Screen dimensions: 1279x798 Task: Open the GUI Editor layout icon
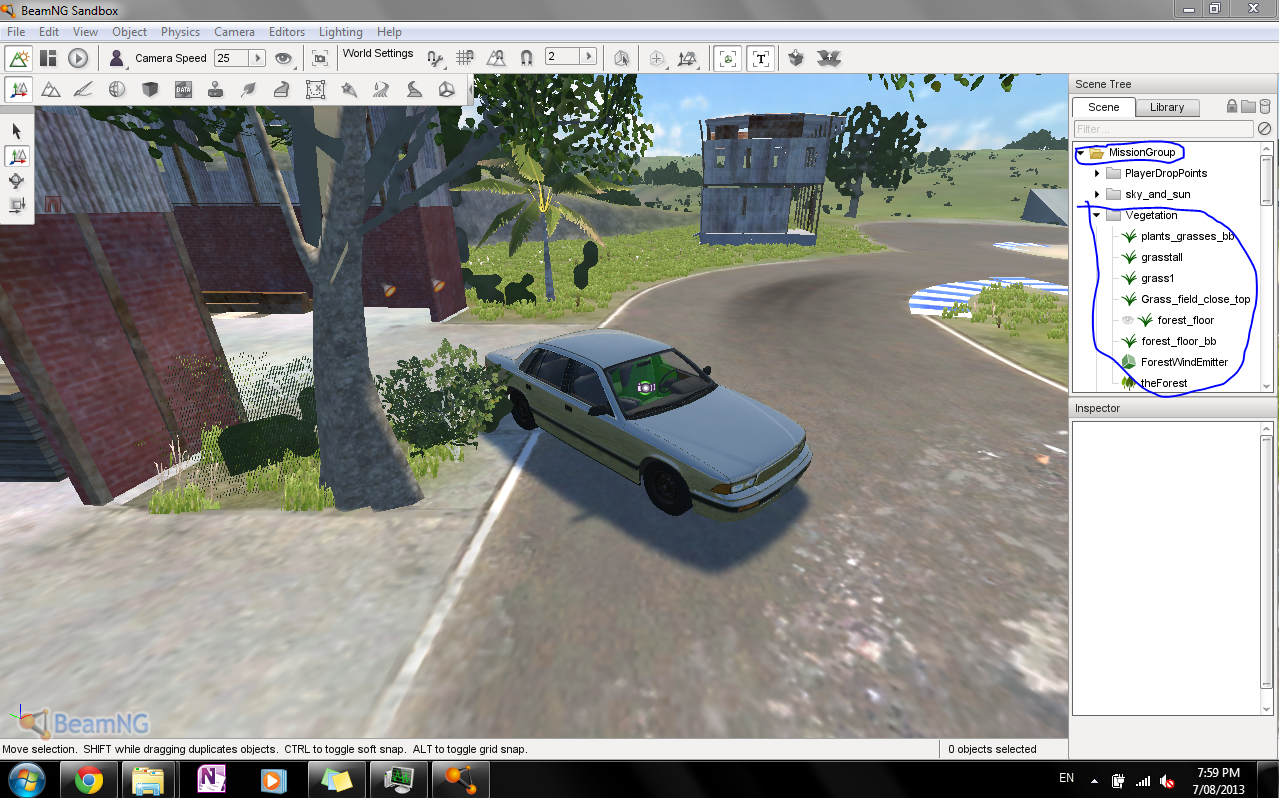[48, 58]
